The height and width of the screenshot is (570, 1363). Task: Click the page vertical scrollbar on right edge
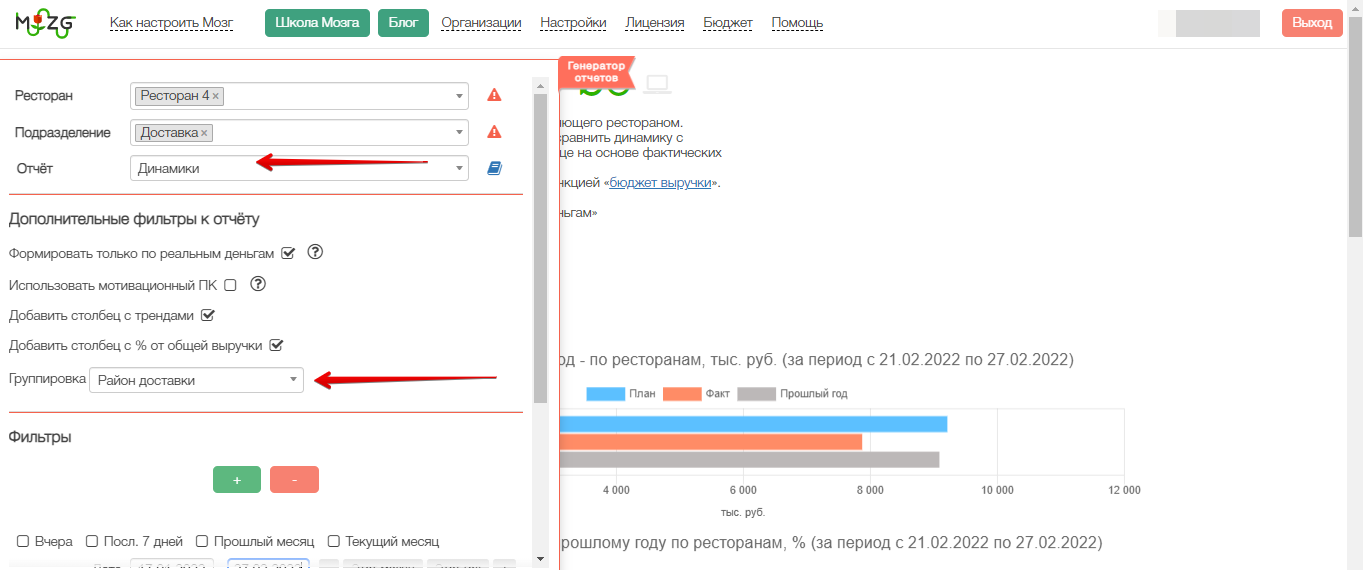[x=1355, y=125]
